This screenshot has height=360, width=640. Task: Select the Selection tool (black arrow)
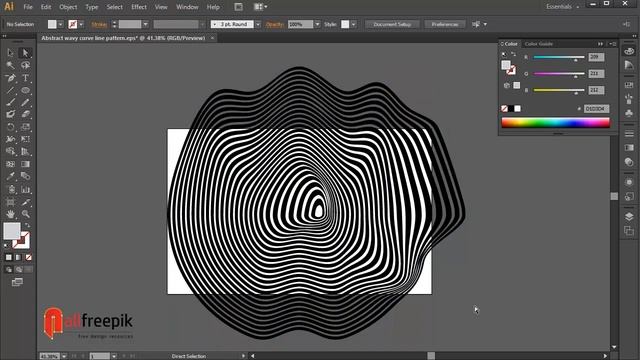[x=11, y=53]
